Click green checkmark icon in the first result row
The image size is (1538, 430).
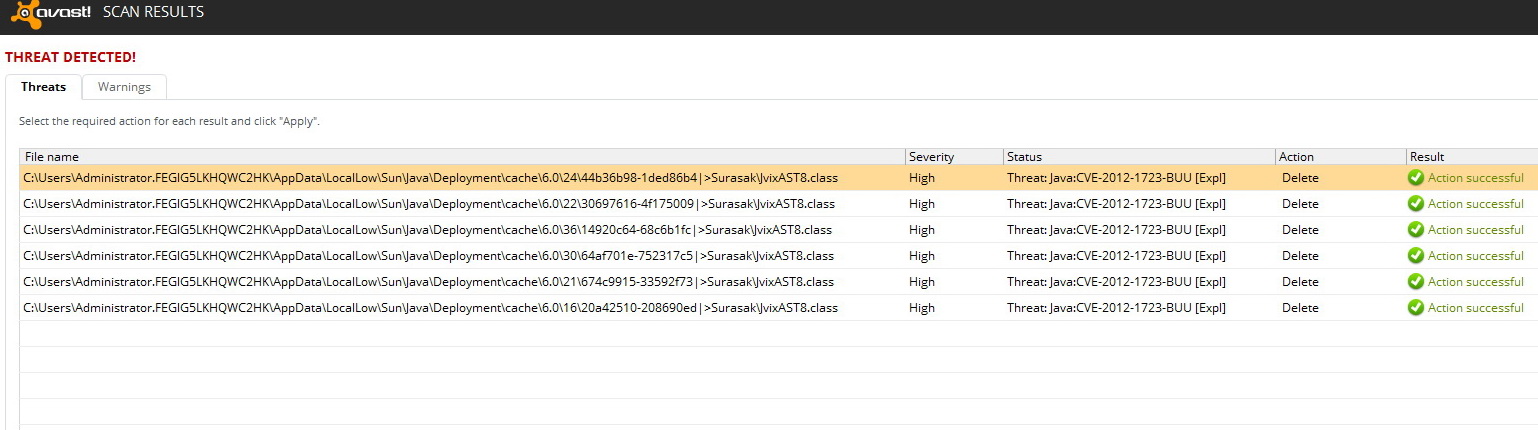[1415, 178]
